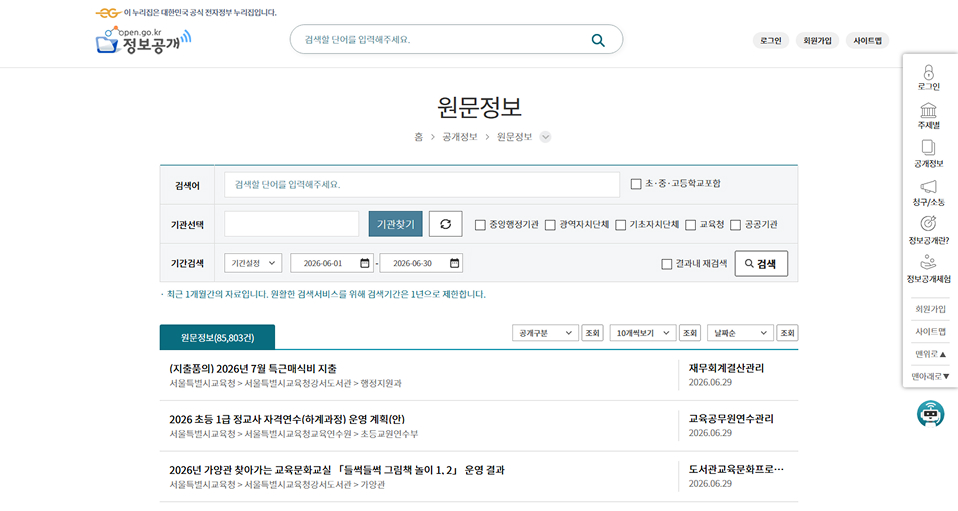Open 정보공개란? target icon in side panel
Image resolution: width=958 pixels, height=511 pixels.
coord(928,224)
